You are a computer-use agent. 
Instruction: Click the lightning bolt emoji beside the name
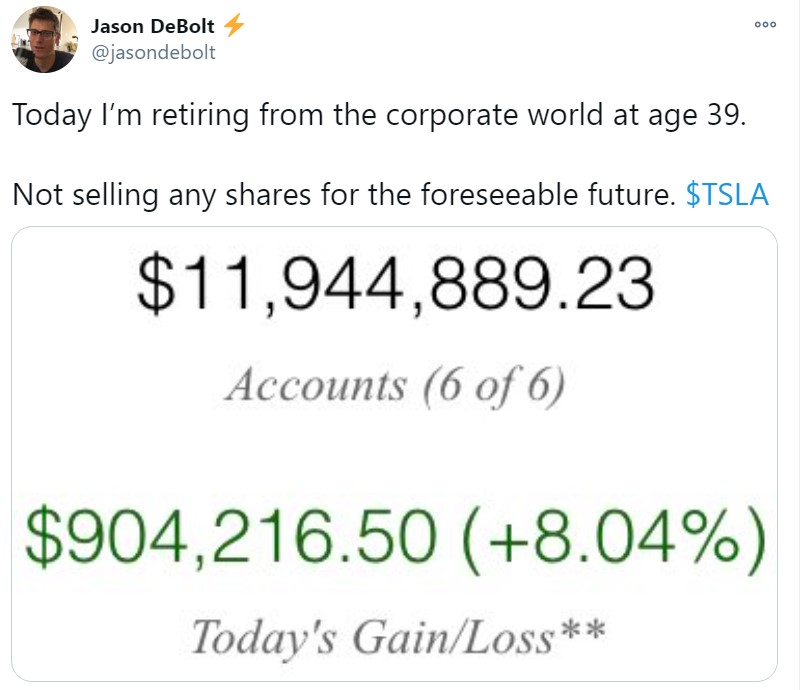click(x=234, y=25)
